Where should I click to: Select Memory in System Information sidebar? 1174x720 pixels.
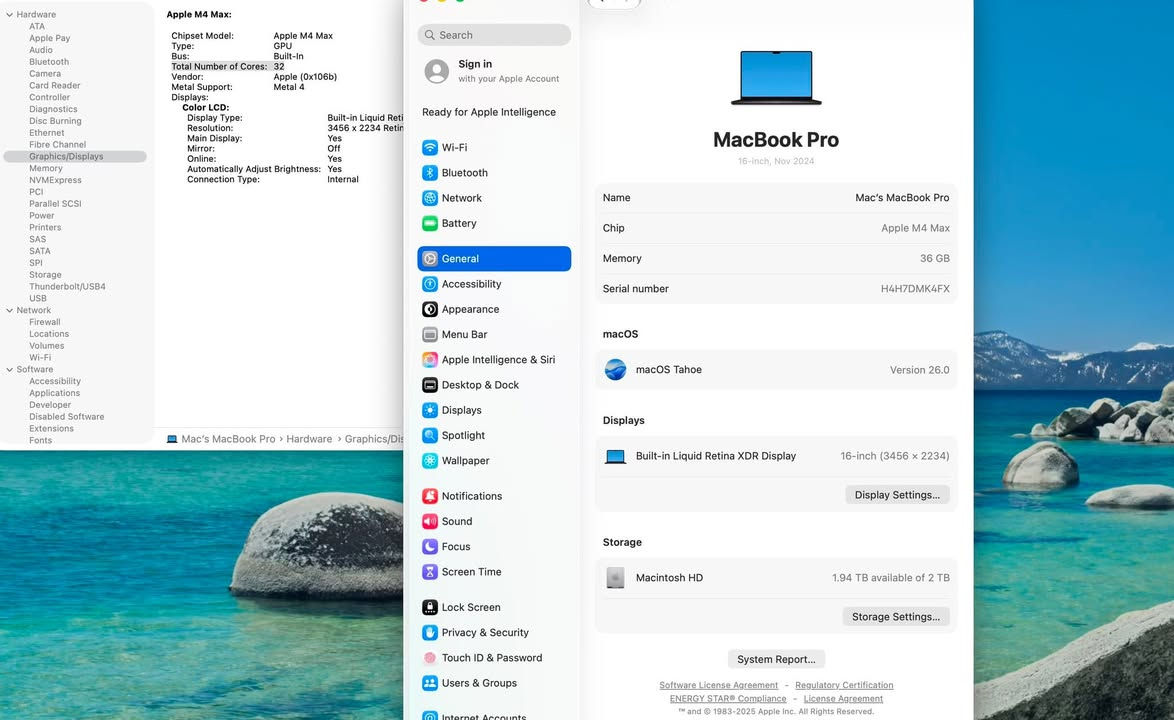coord(46,168)
